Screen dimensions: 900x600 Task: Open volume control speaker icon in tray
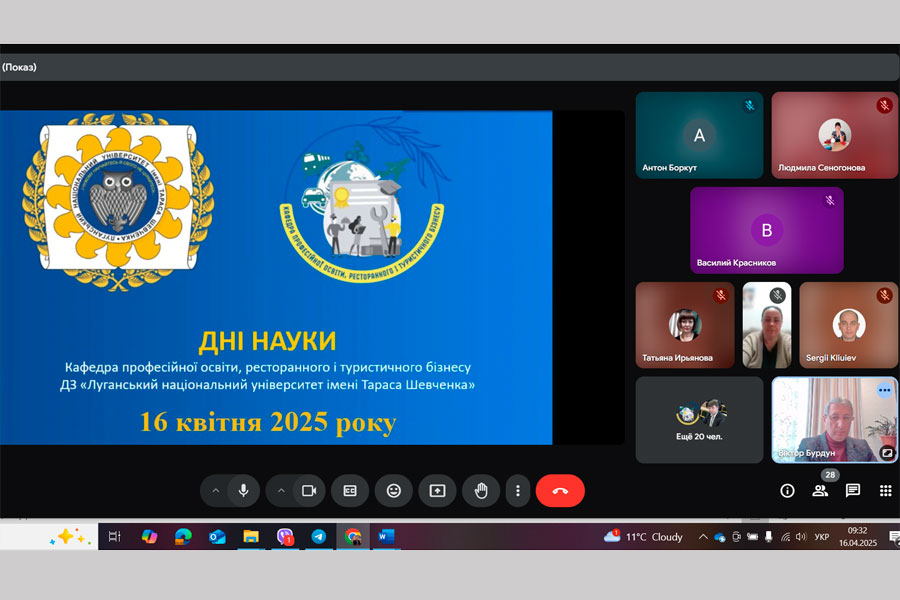click(x=801, y=537)
